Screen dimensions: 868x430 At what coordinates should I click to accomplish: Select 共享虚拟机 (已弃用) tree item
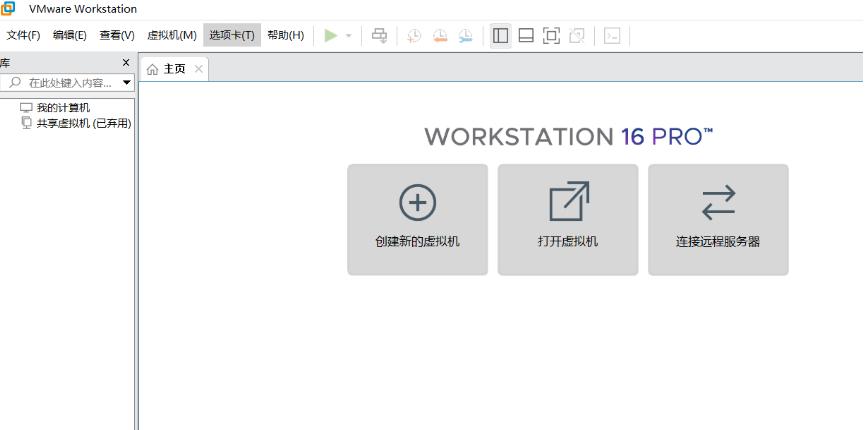tap(84, 123)
